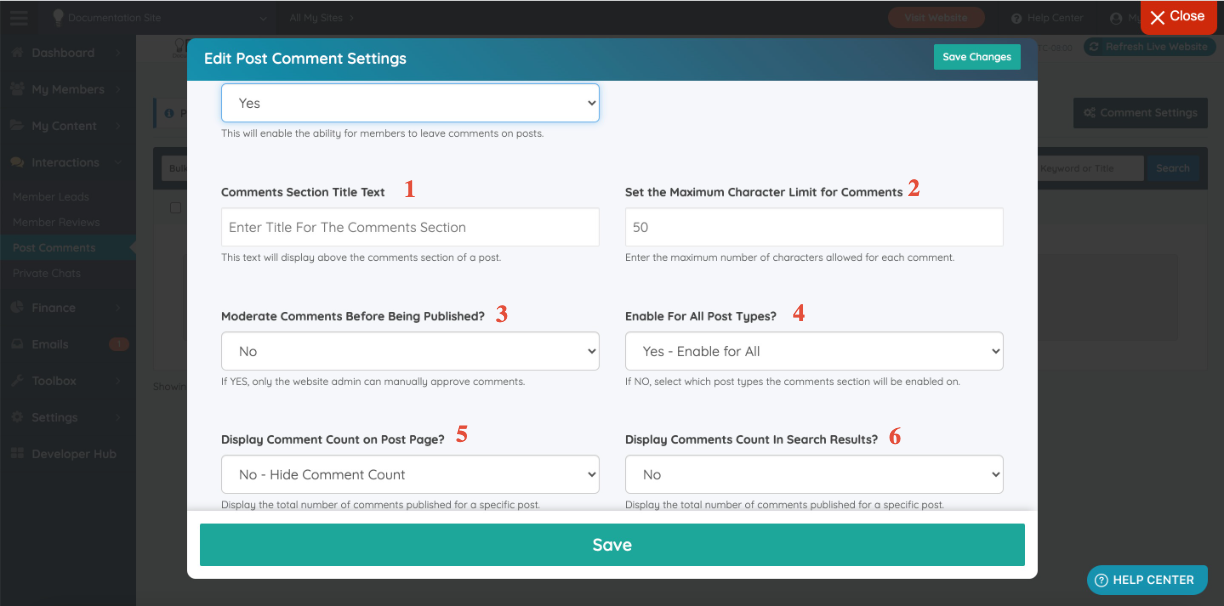Viewport: 1224px width, 606px height.
Task: Change the Enable For All Post Types selection
Action: pyautogui.click(x=813, y=351)
